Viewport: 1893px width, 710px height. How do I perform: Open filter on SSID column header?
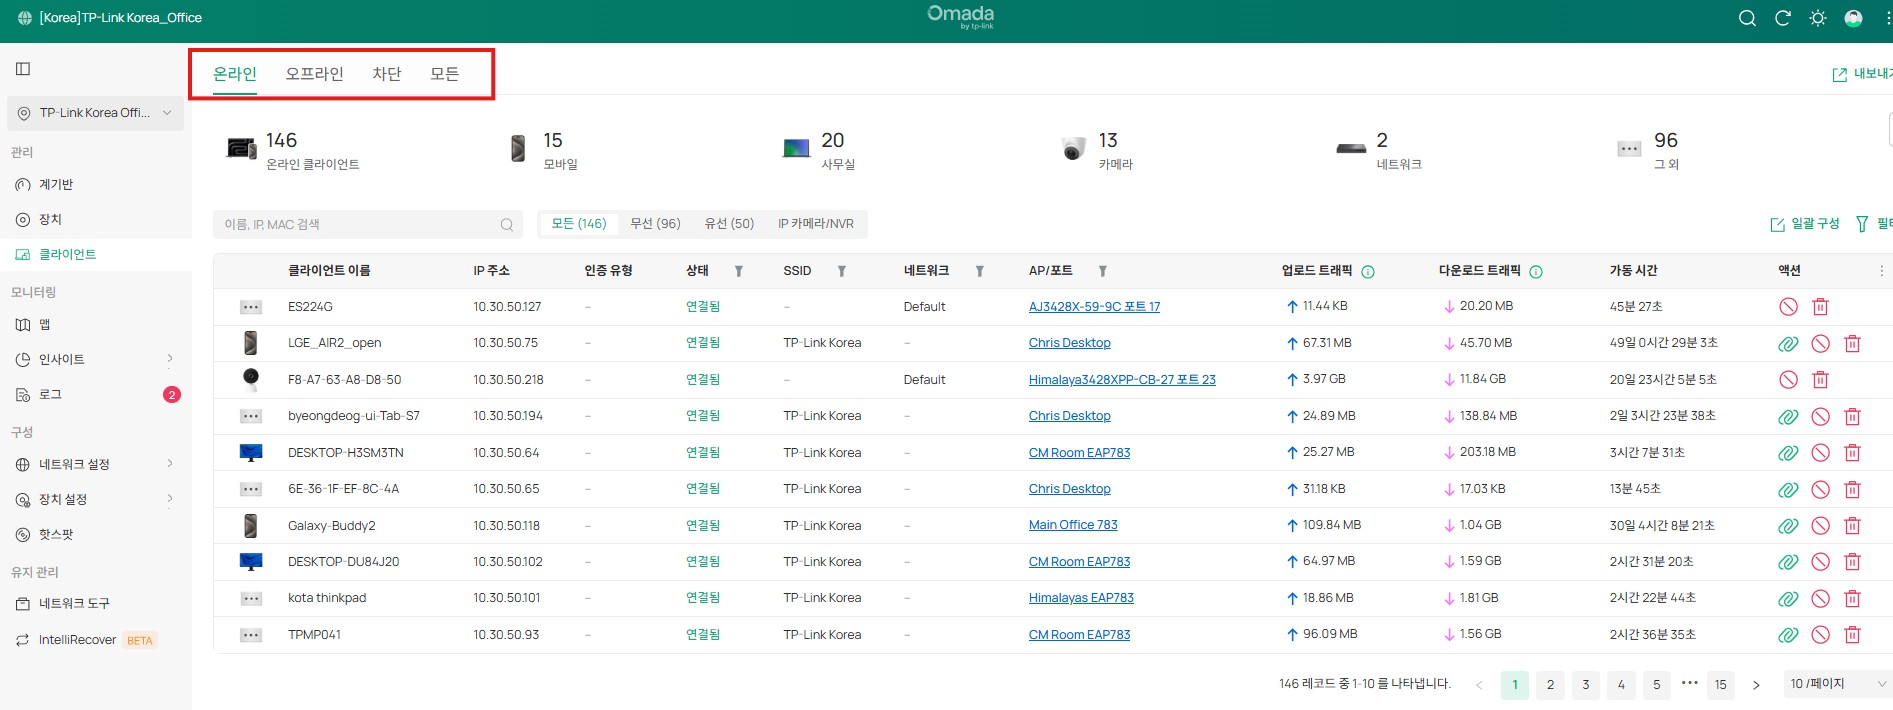[x=841, y=271]
